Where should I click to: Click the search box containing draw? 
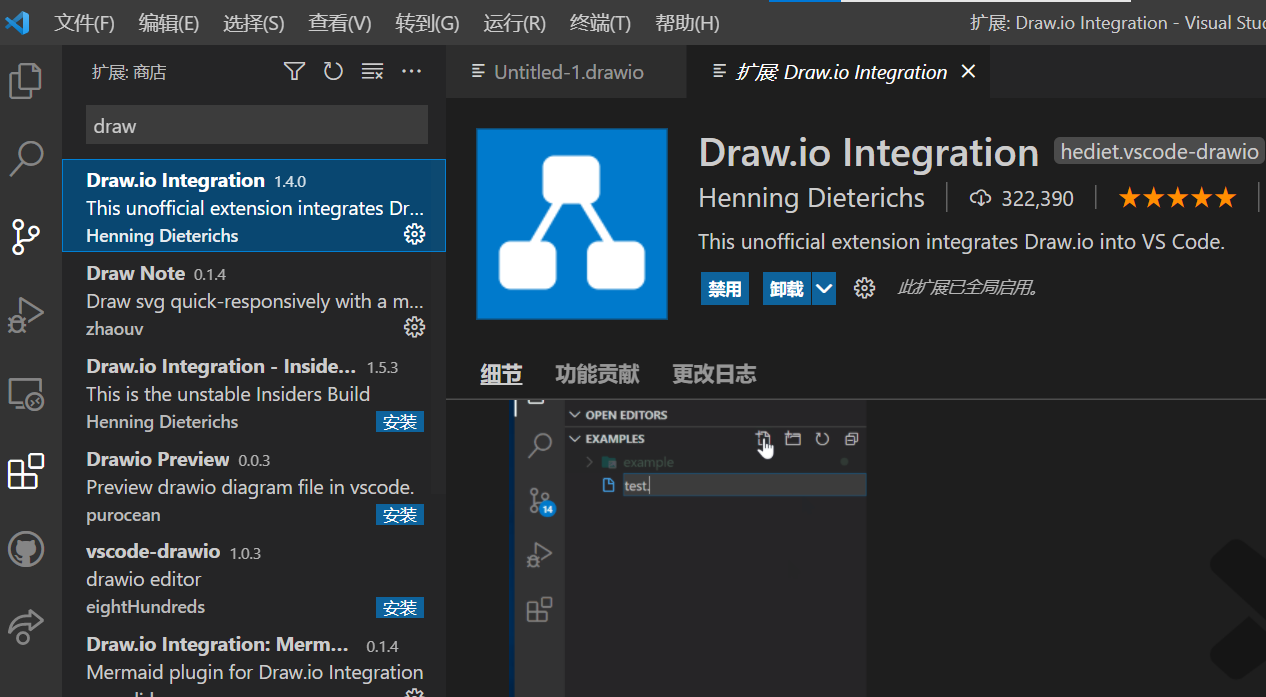pyautogui.click(x=256, y=125)
